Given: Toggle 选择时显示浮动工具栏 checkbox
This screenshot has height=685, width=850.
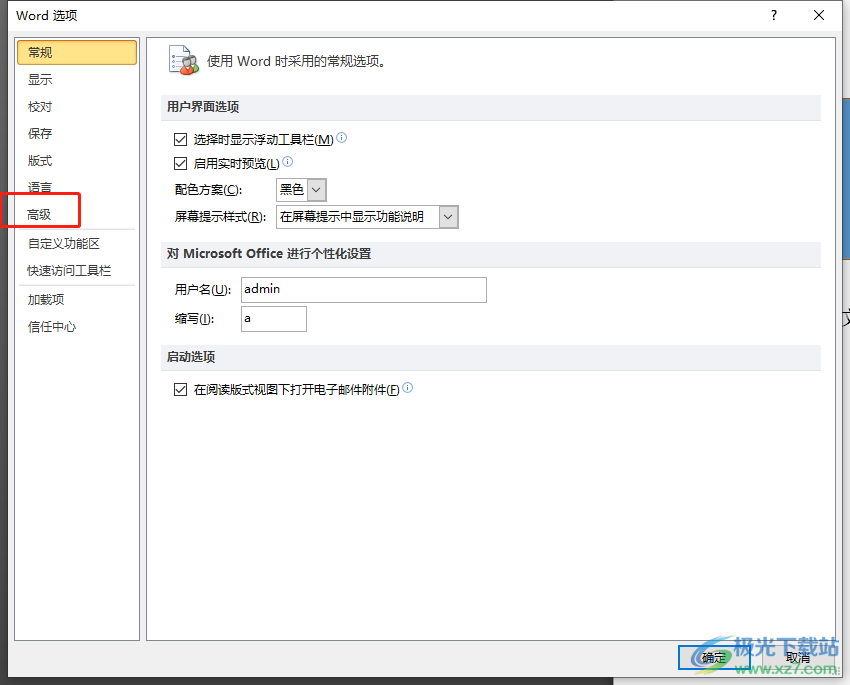Looking at the screenshot, I should click(181, 140).
